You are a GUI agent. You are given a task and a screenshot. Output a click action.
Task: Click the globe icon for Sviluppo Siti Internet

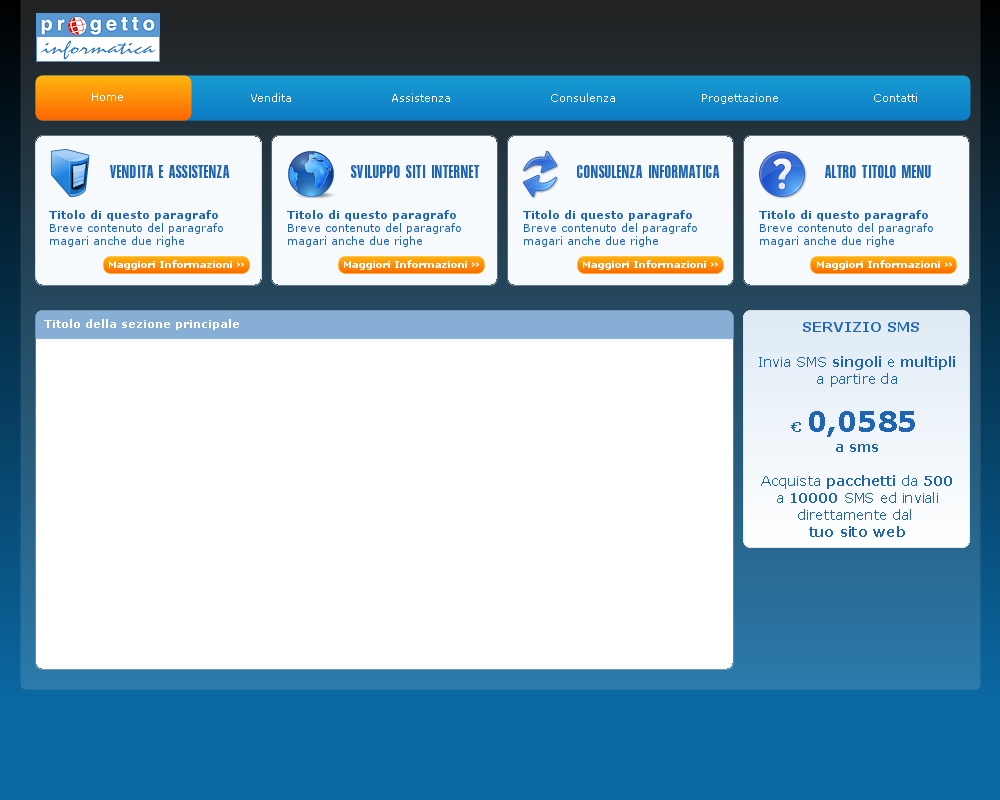coord(311,174)
